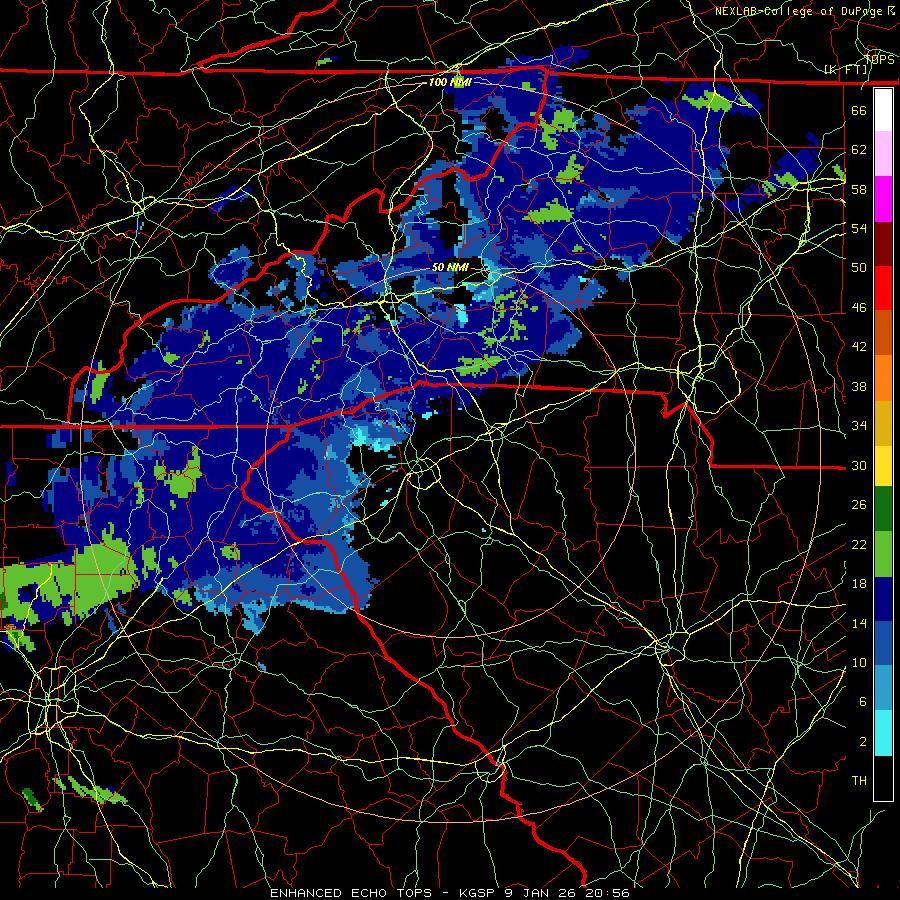Click the ENHANCED ECHO TOPS caption
The height and width of the screenshot is (900, 900).
point(351,893)
